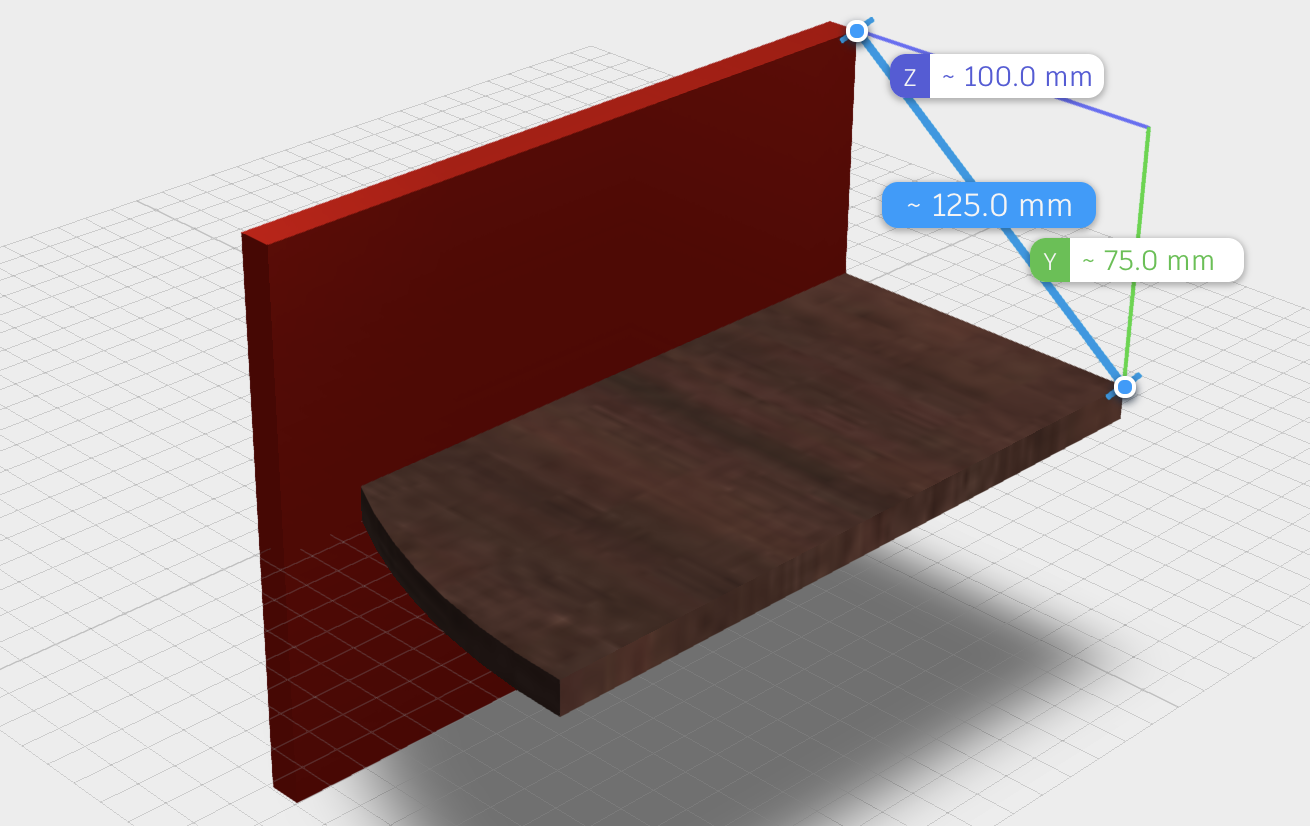Screen dimensions: 1310x826
Task: Click the green Y axis badge
Action: click(x=1050, y=261)
